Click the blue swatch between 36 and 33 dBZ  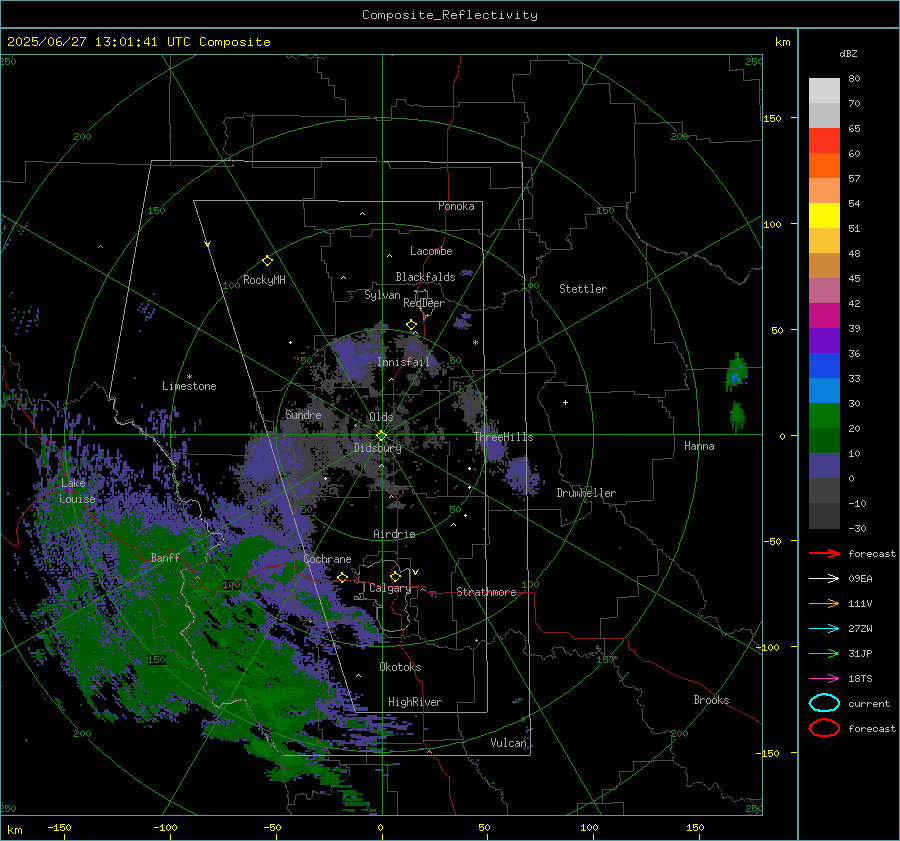tap(824, 366)
